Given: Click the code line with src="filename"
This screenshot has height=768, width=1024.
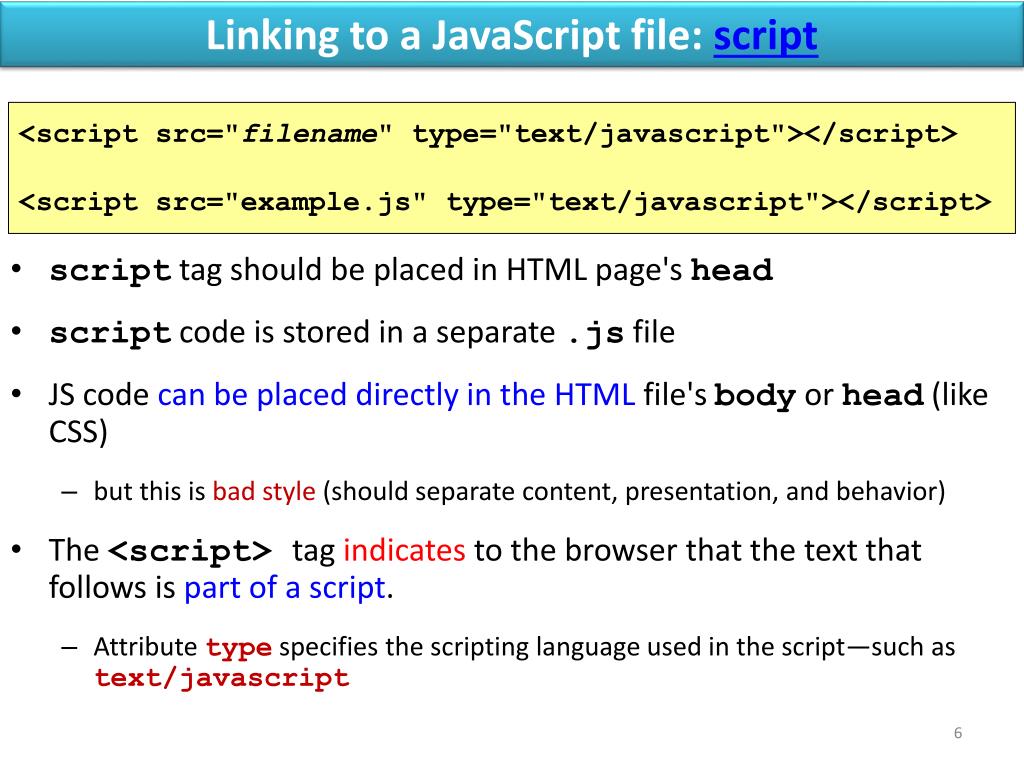Looking at the screenshot, I should (488, 134).
